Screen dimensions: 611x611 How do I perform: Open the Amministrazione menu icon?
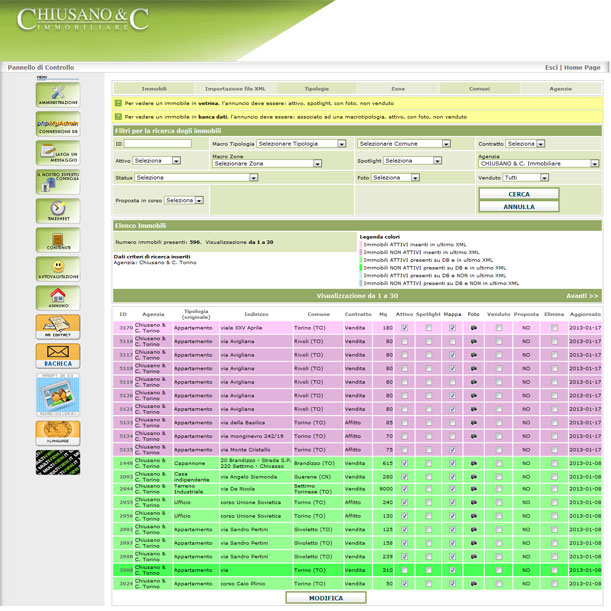58,95
